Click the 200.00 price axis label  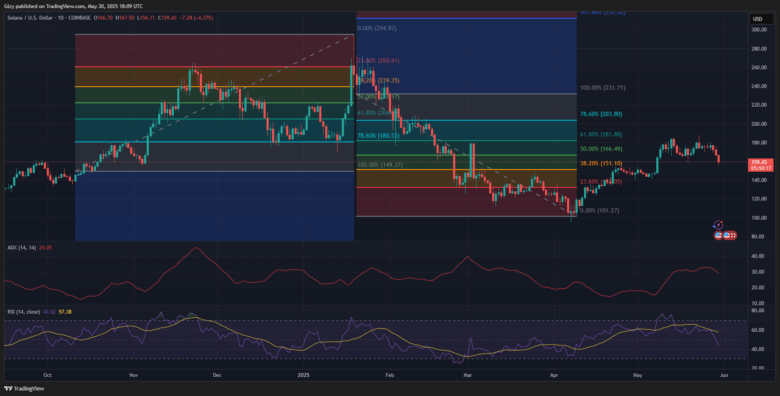tap(758, 124)
